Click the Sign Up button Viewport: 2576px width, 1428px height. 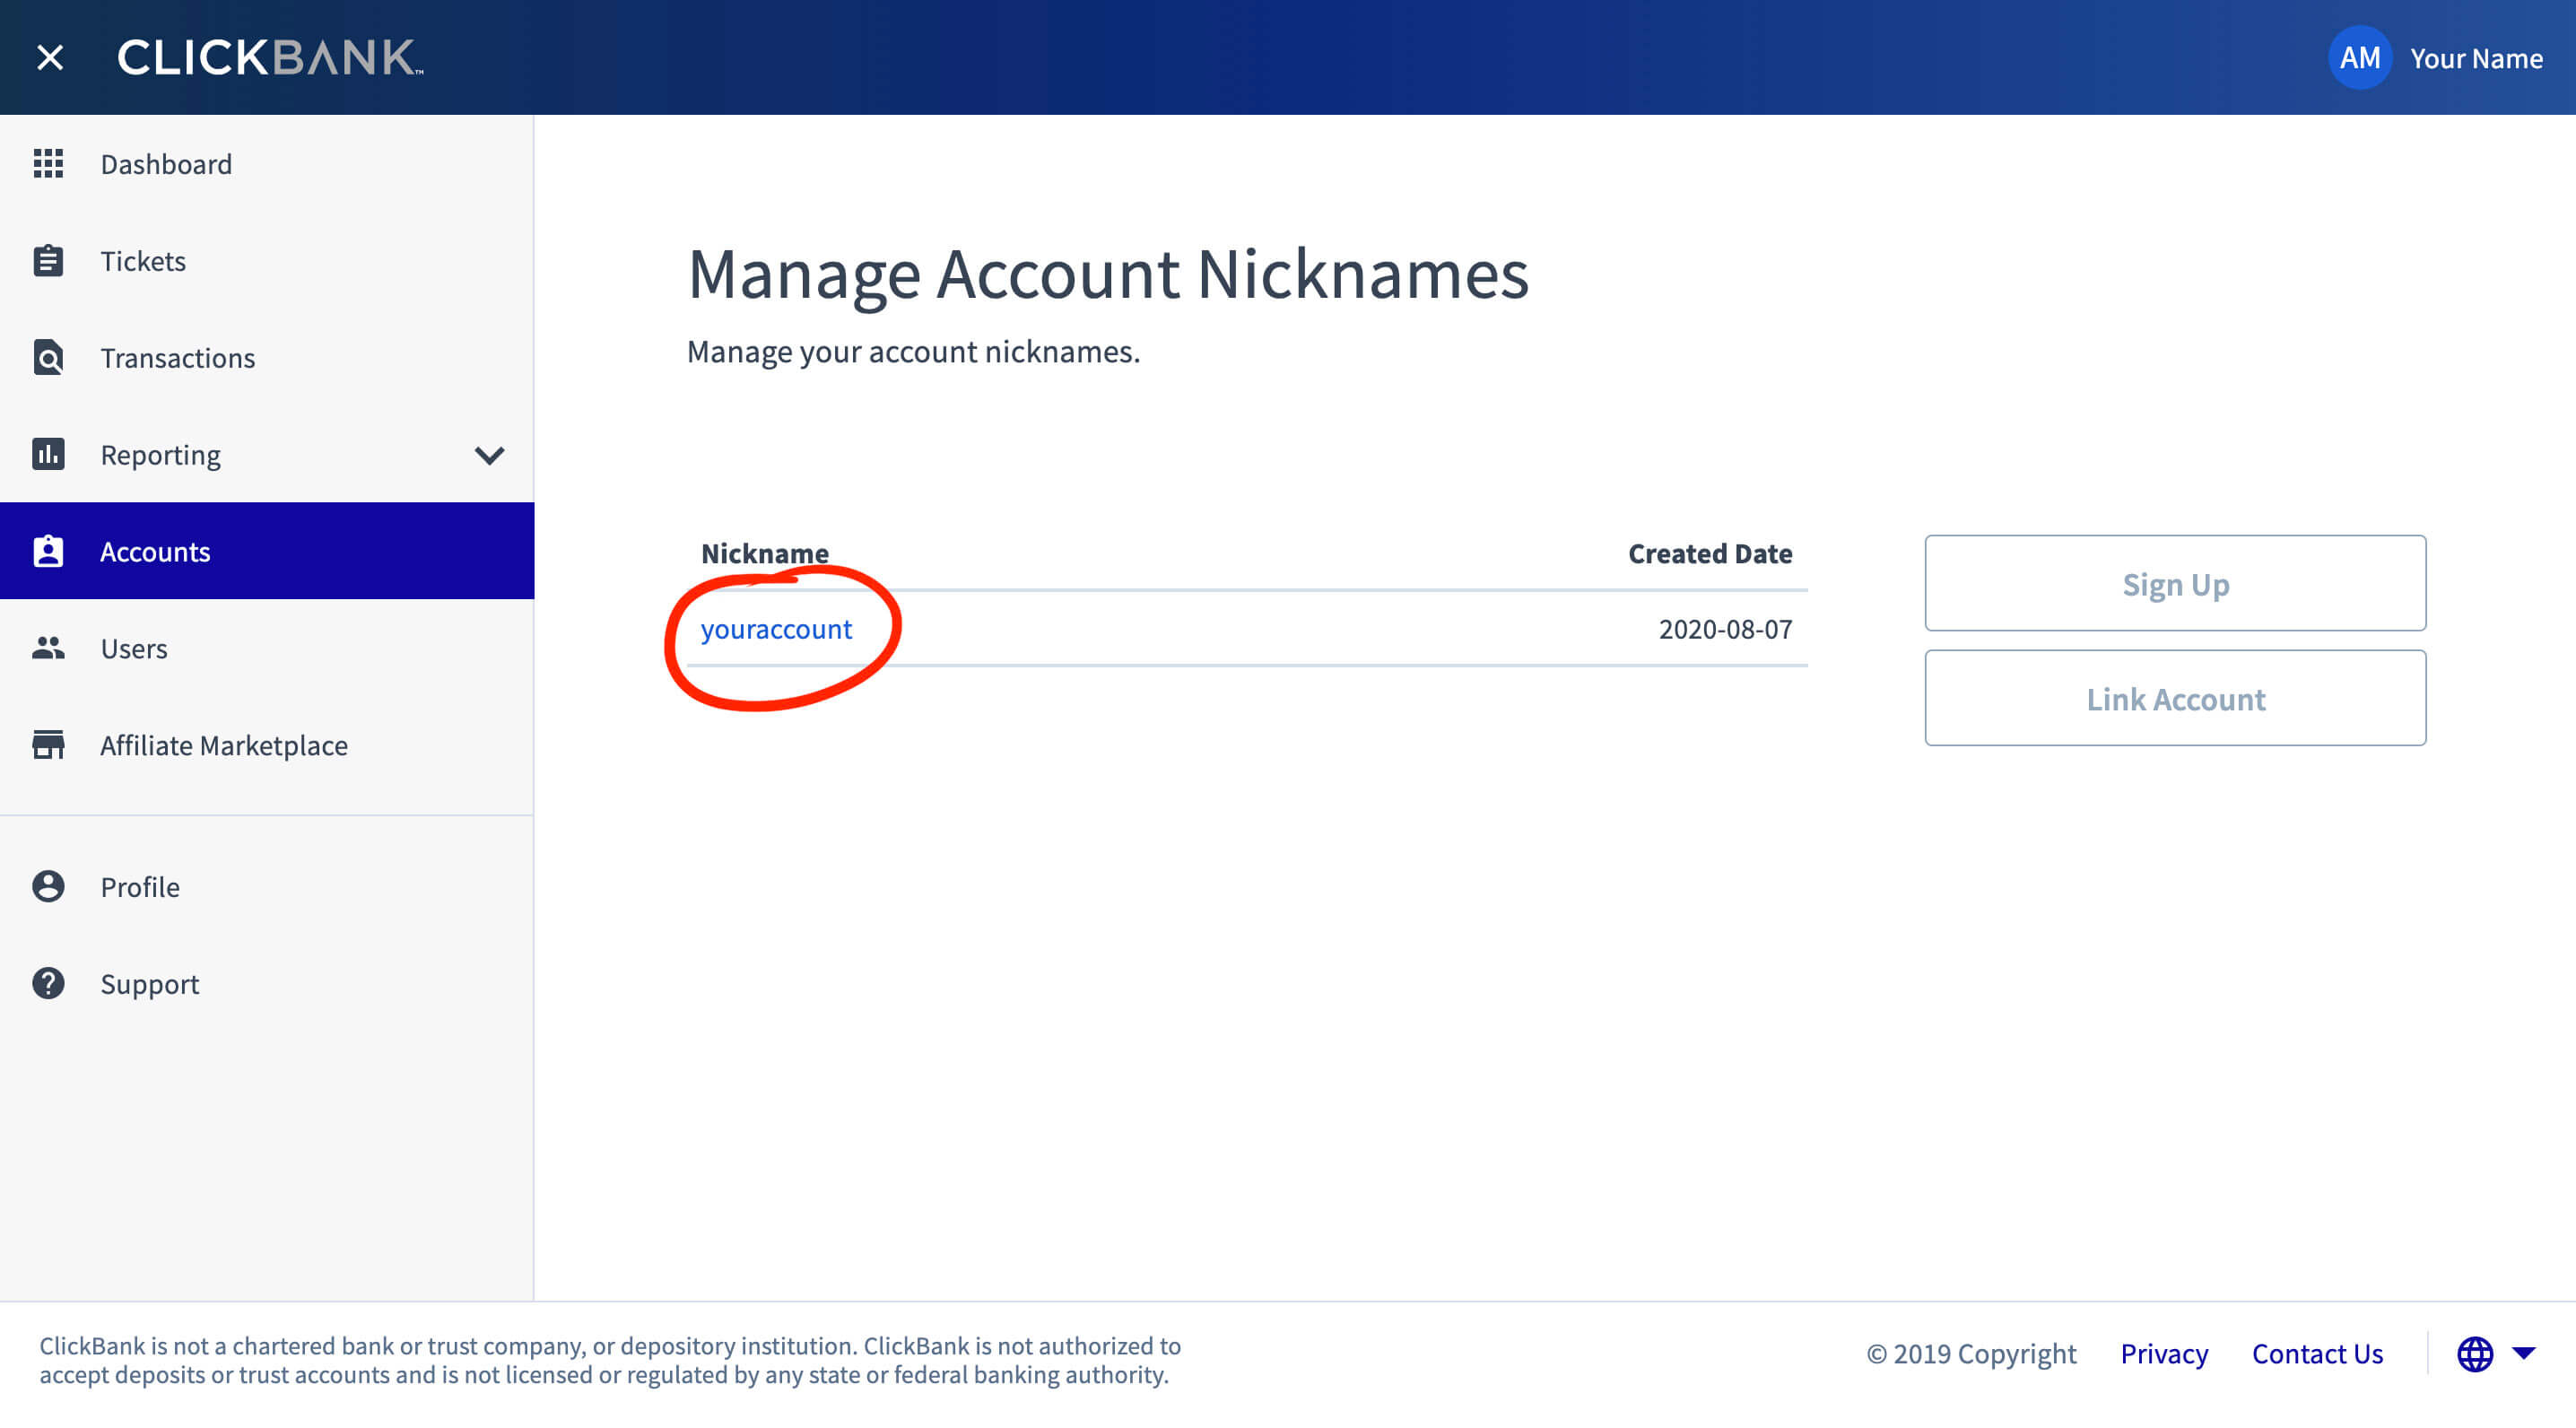pyautogui.click(x=2175, y=583)
